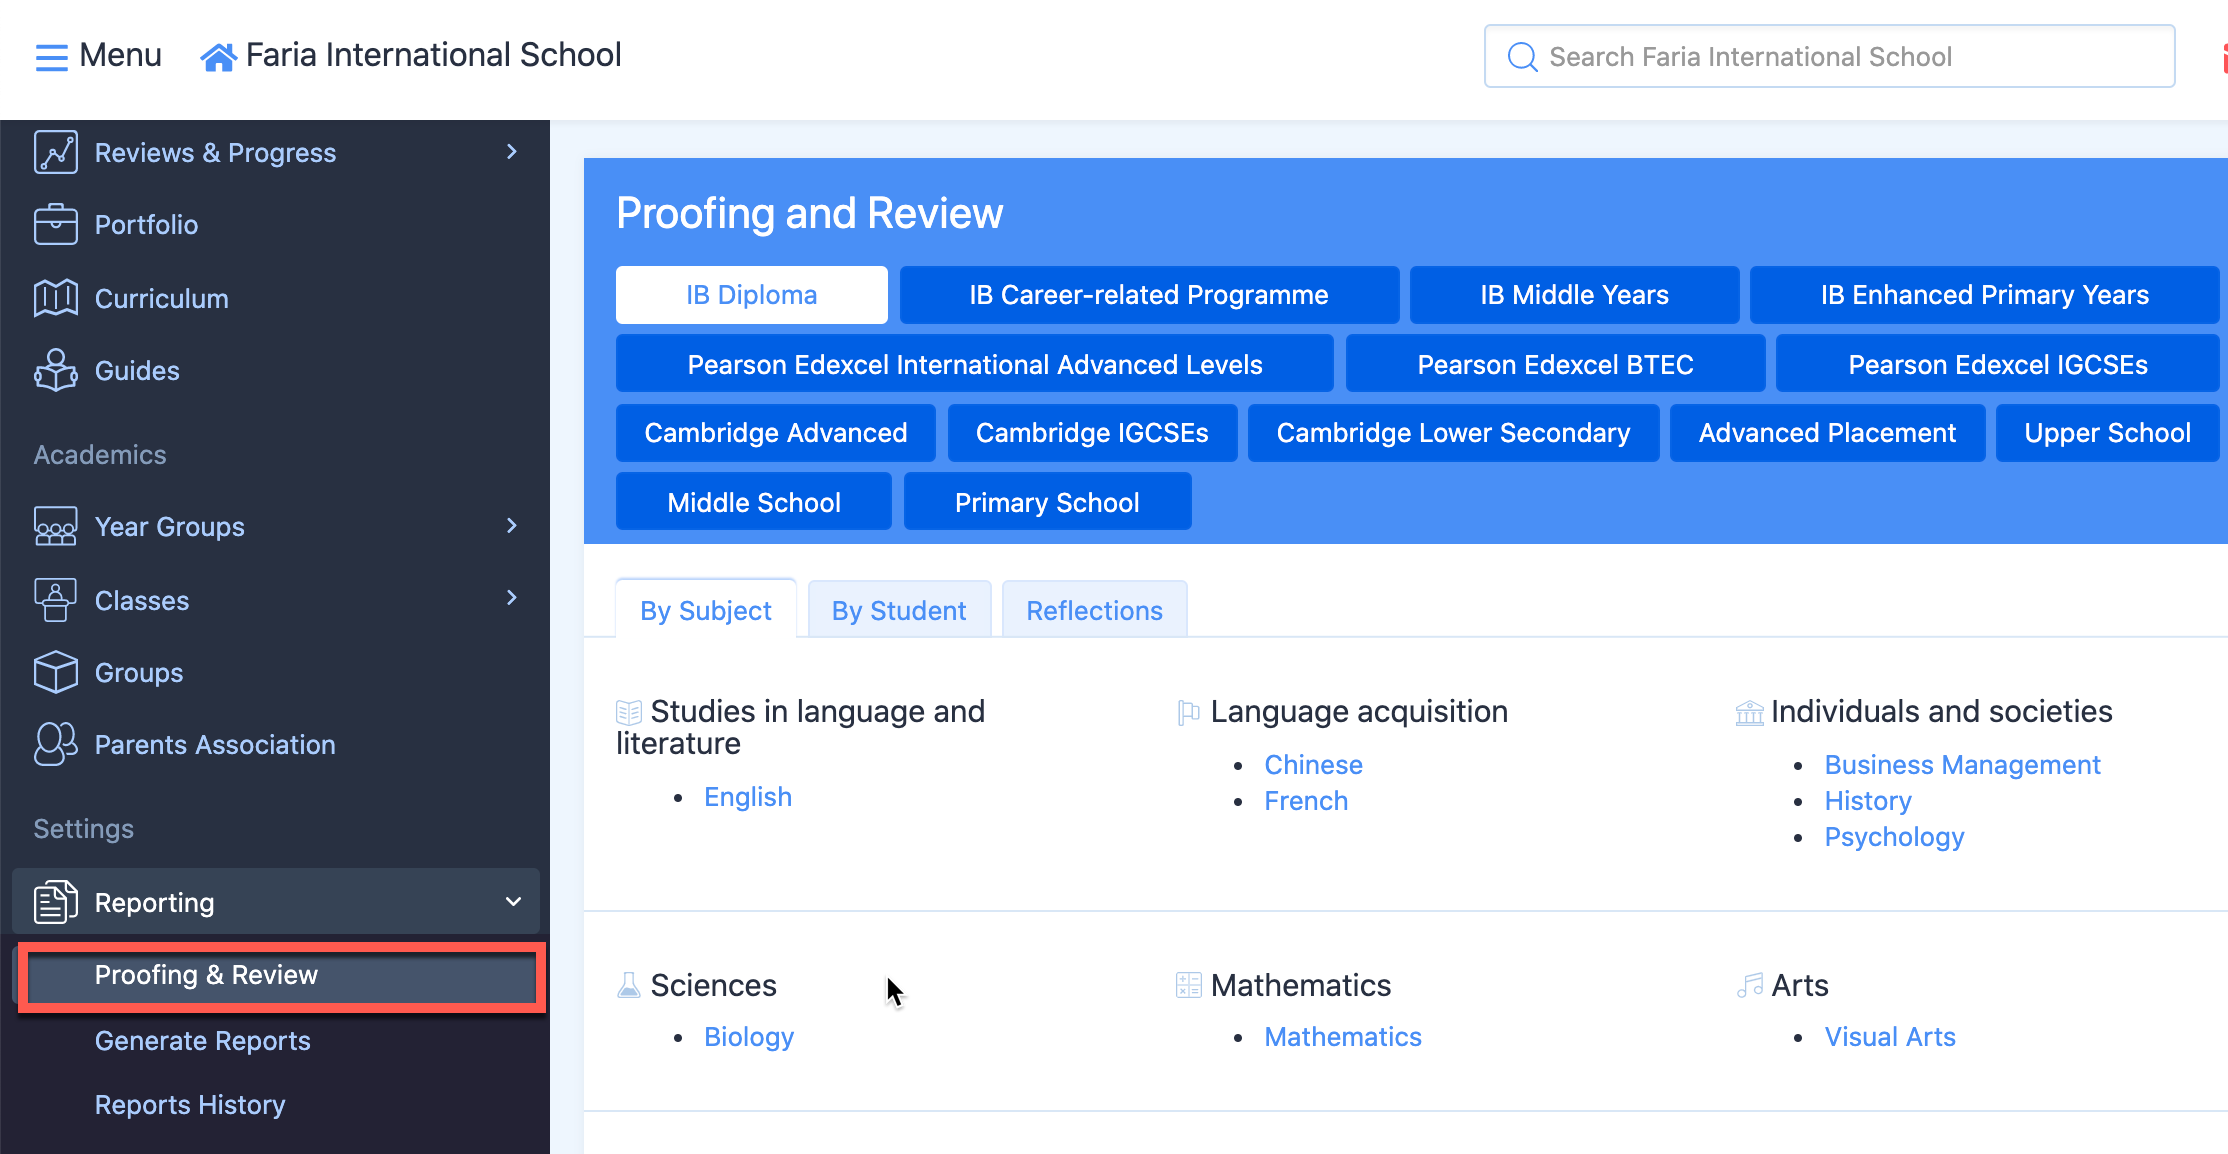Click the Guides icon in sidebar
The height and width of the screenshot is (1154, 2228).
55,370
